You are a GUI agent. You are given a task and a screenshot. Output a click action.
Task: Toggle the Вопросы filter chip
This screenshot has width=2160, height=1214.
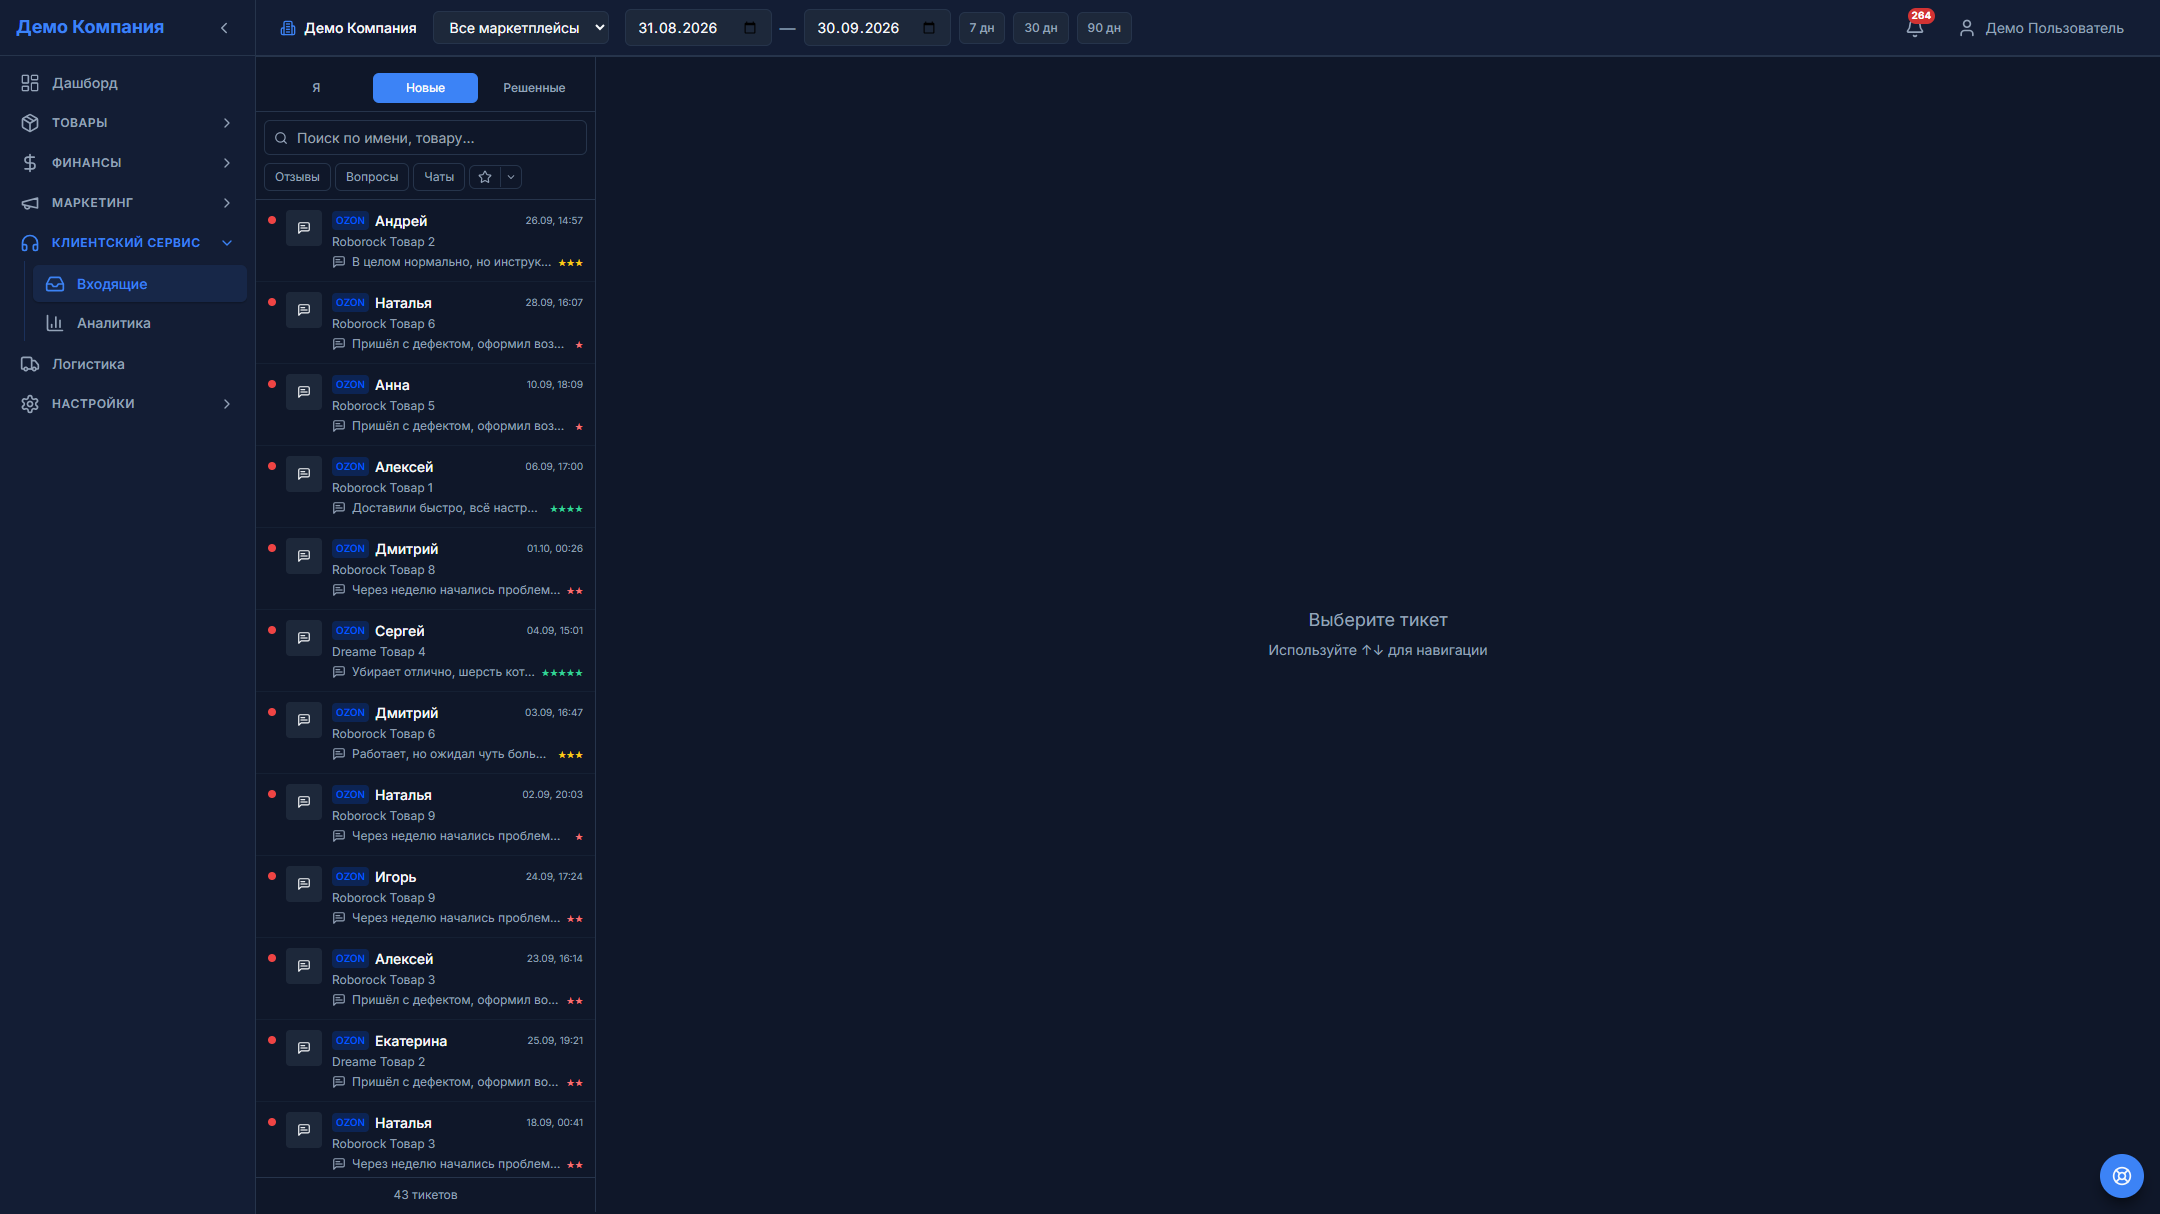372,177
